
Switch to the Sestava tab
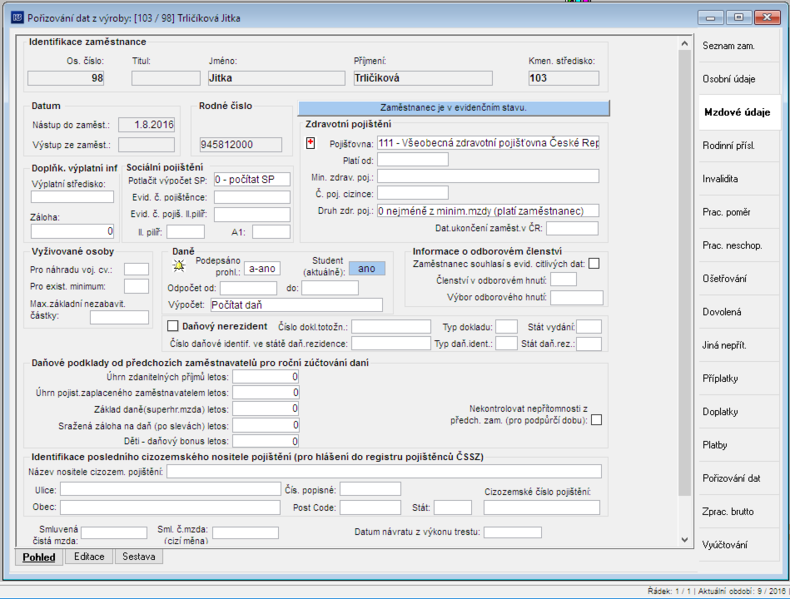(139, 557)
